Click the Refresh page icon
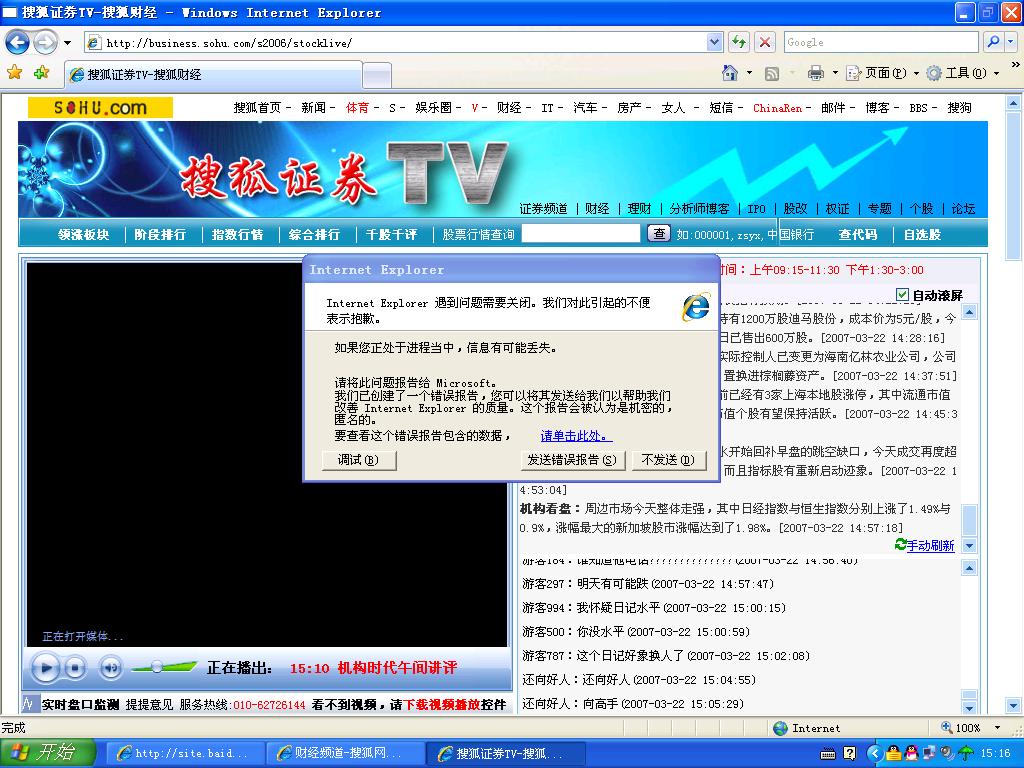 739,42
